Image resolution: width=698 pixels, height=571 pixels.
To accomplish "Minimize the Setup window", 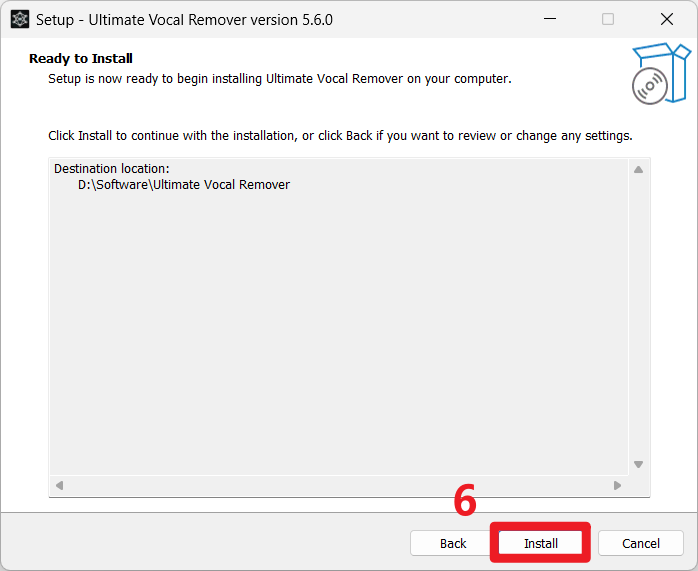I will pyautogui.click(x=550, y=19).
